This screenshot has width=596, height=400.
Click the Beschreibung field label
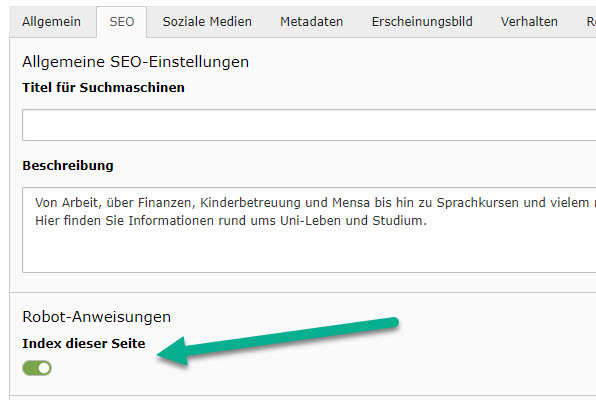click(x=68, y=165)
